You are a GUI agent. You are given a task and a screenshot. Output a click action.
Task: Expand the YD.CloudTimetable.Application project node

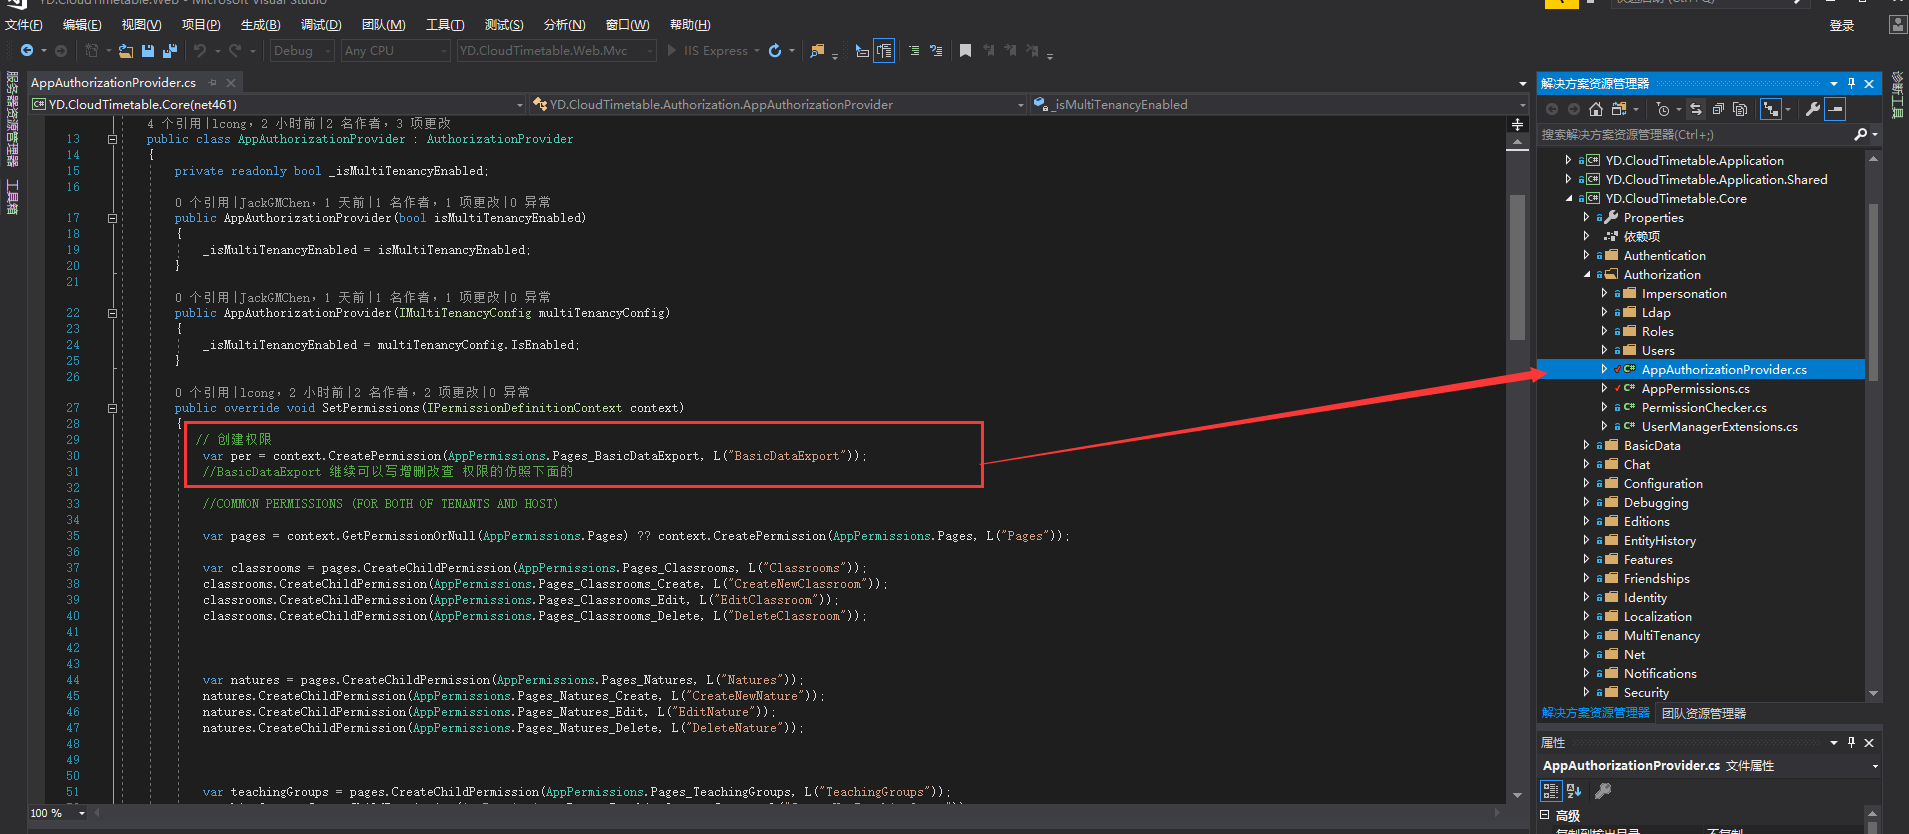pos(1568,160)
